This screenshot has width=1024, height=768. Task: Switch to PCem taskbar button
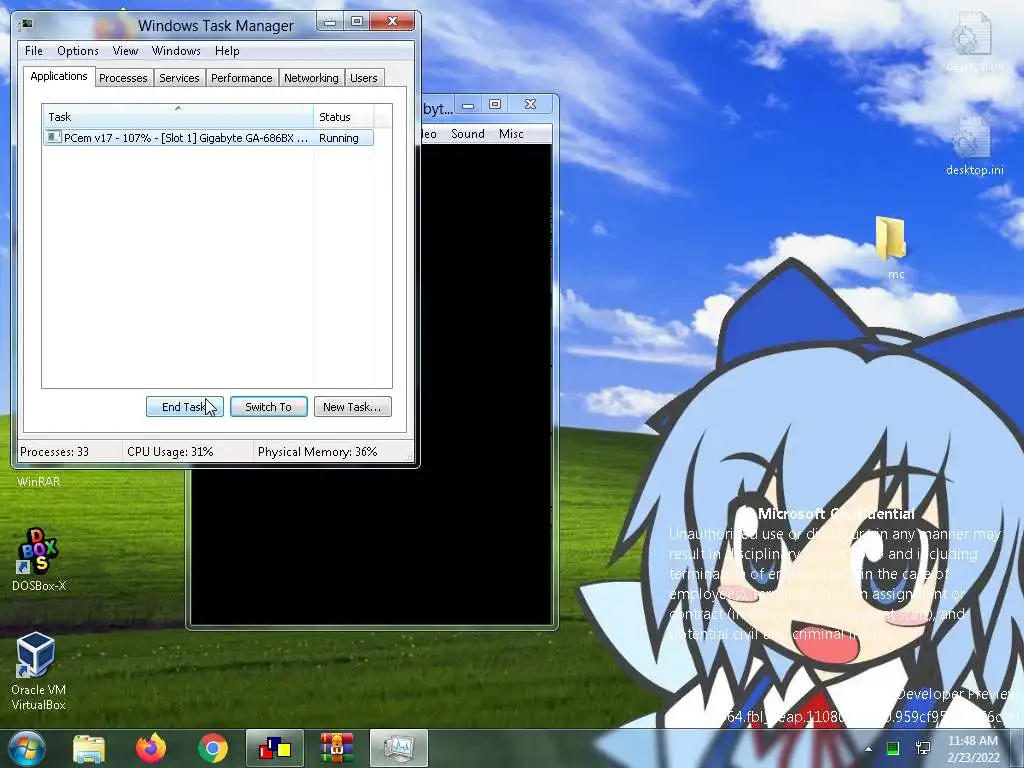[x=275, y=748]
